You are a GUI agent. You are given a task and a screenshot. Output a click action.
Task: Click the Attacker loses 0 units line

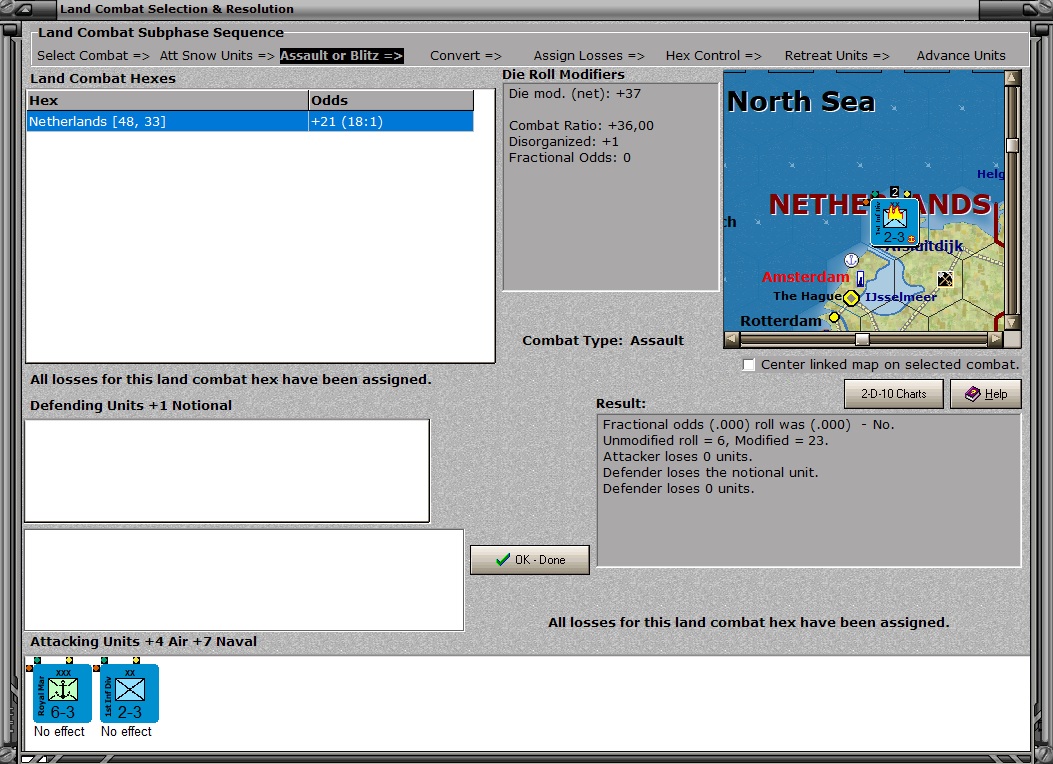[677, 457]
